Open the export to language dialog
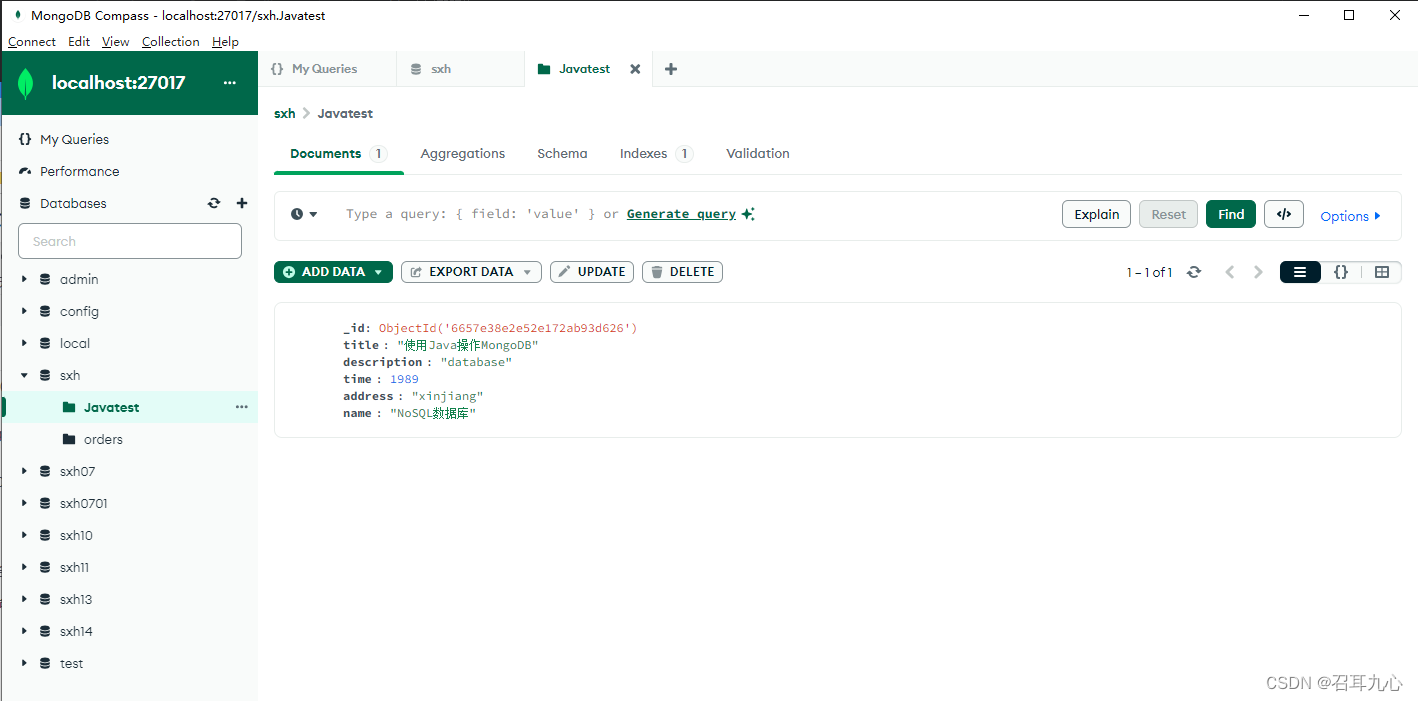 pyautogui.click(x=1283, y=213)
